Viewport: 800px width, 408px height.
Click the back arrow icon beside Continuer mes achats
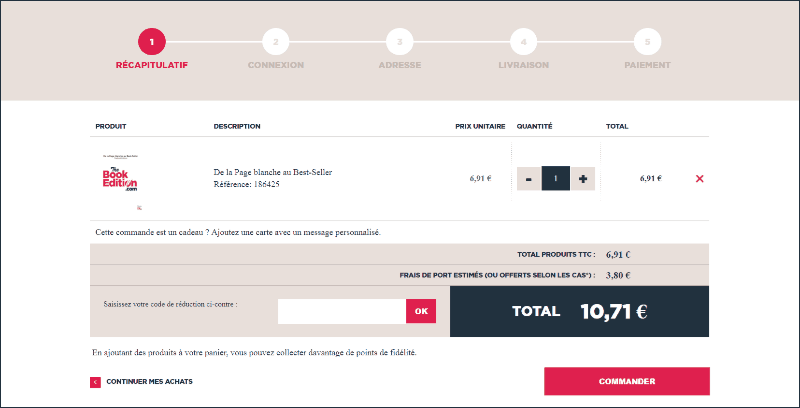click(95, 382)
